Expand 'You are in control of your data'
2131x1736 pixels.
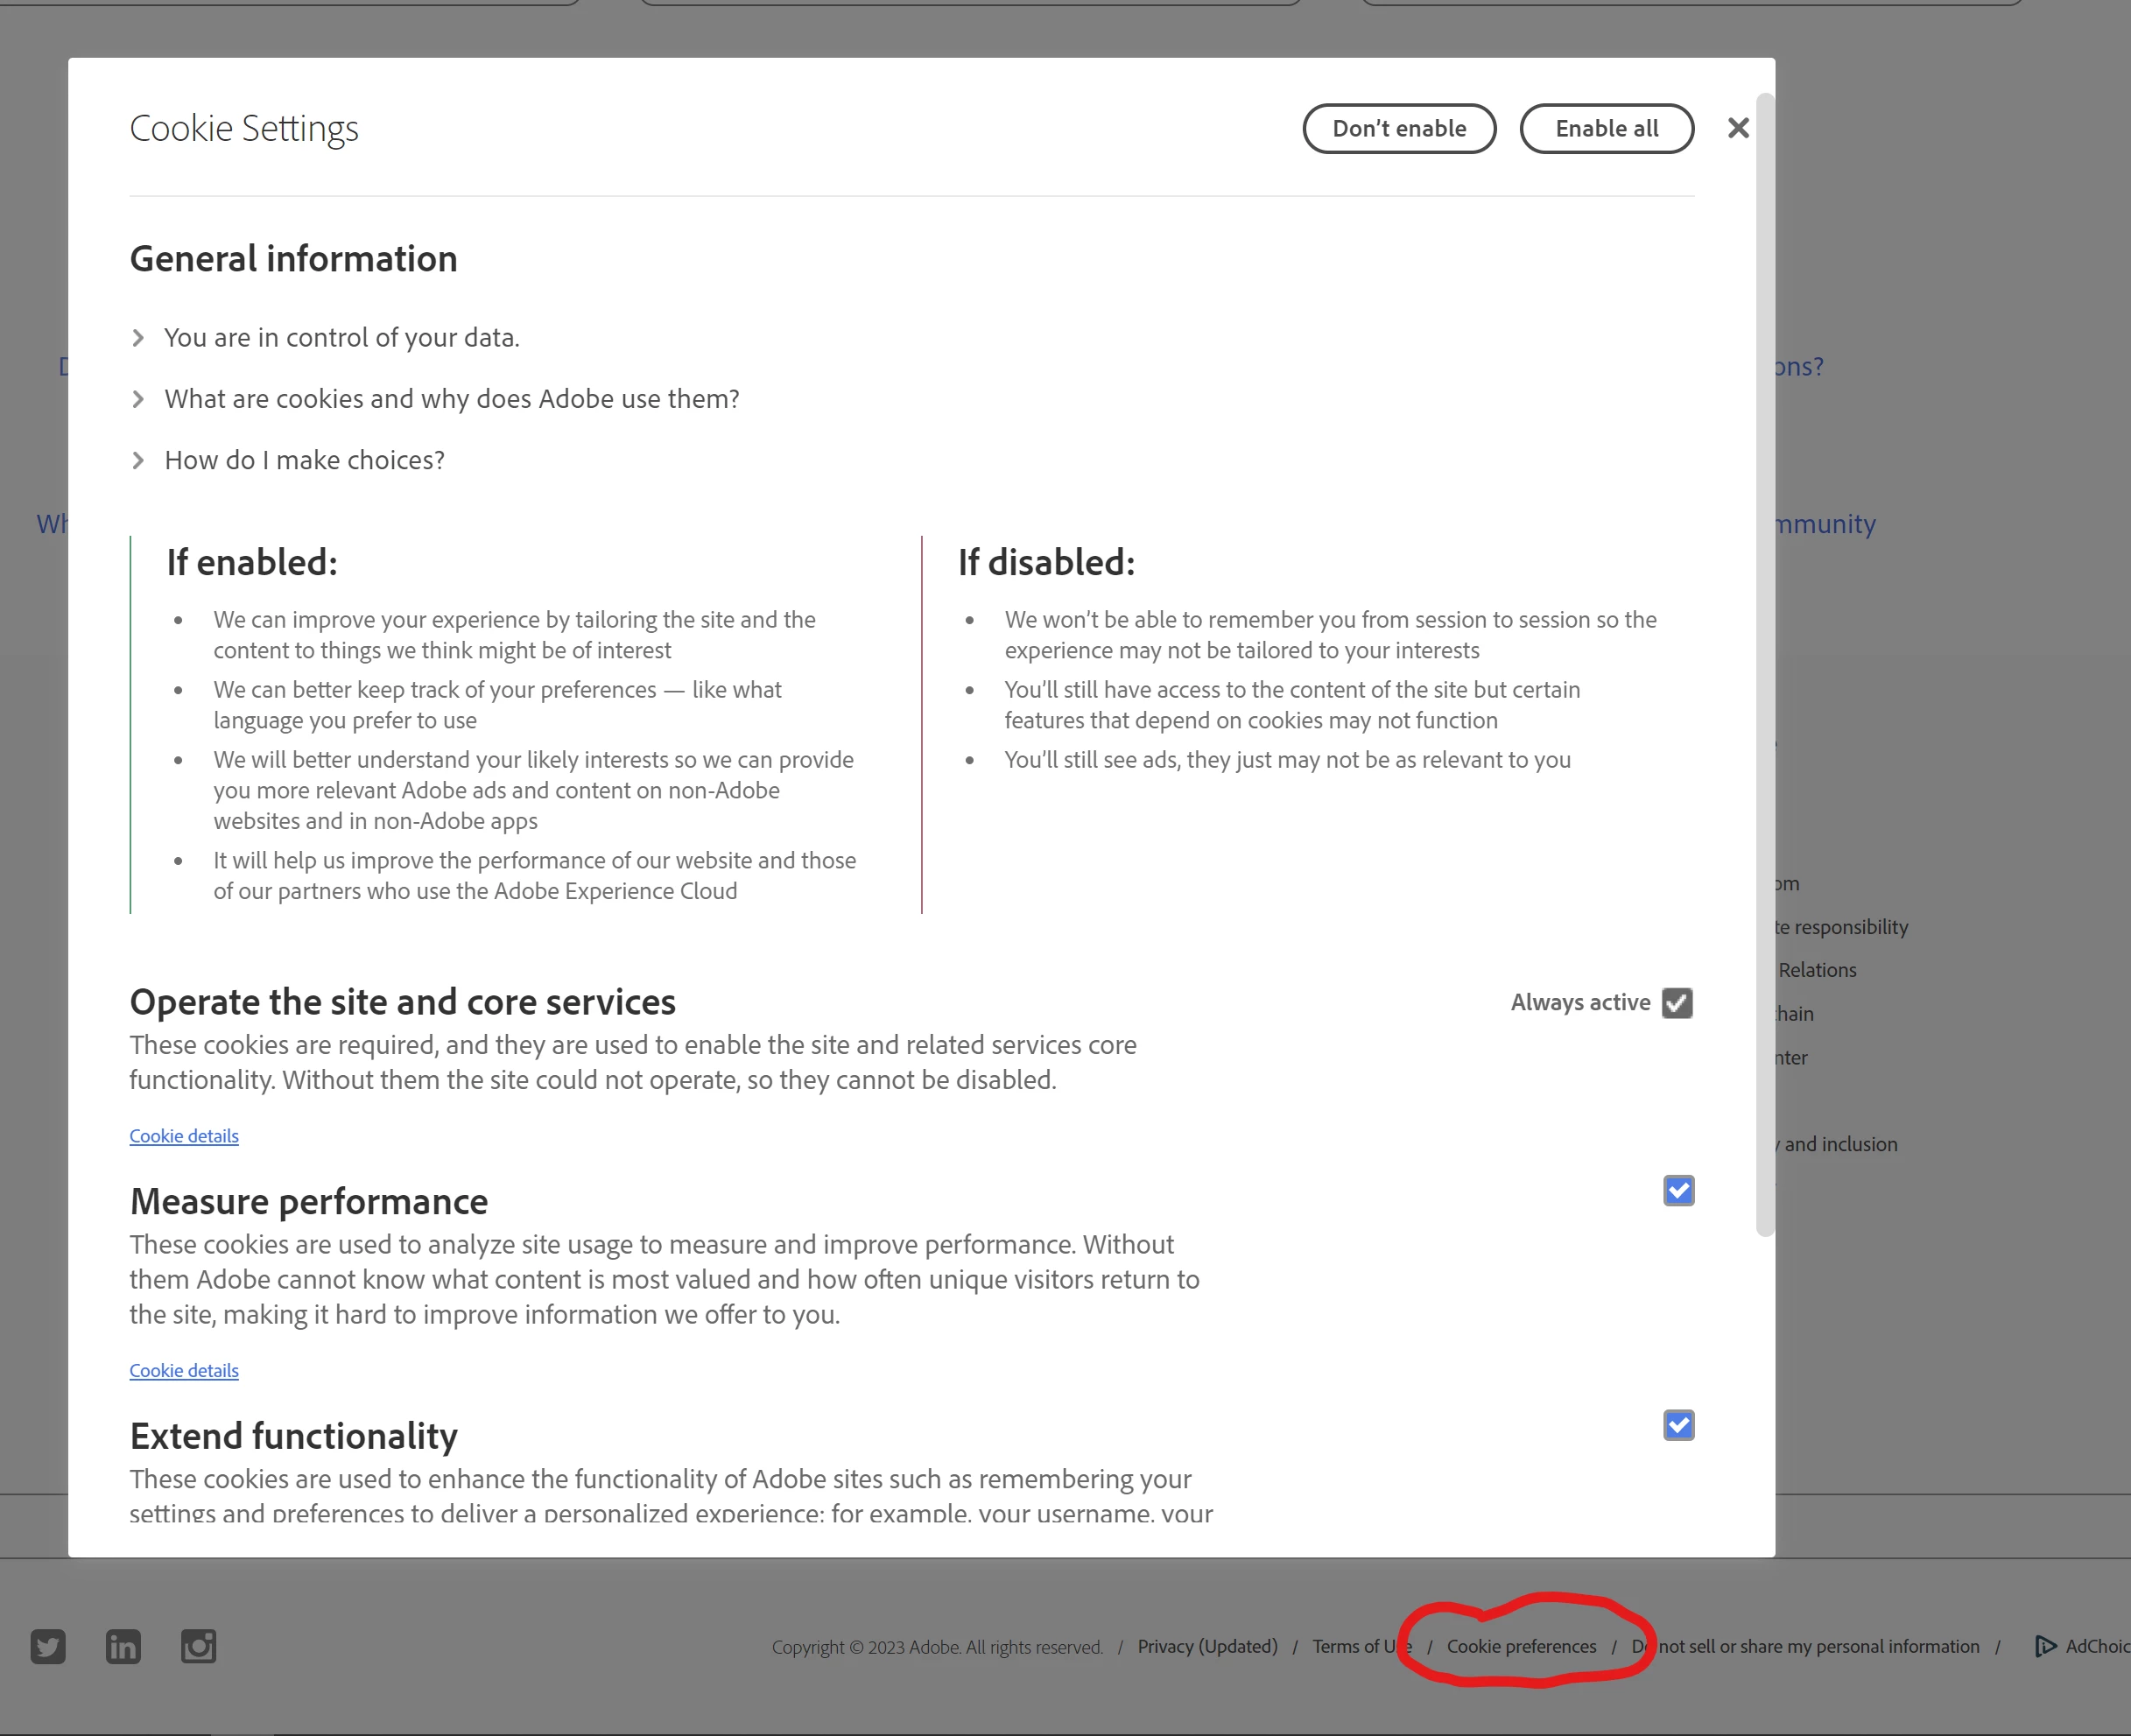click(x=341, y=338)
